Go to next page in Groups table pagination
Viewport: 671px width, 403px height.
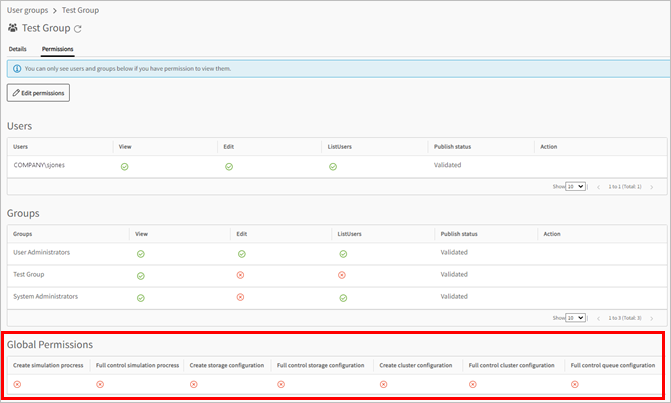[652, 318]
